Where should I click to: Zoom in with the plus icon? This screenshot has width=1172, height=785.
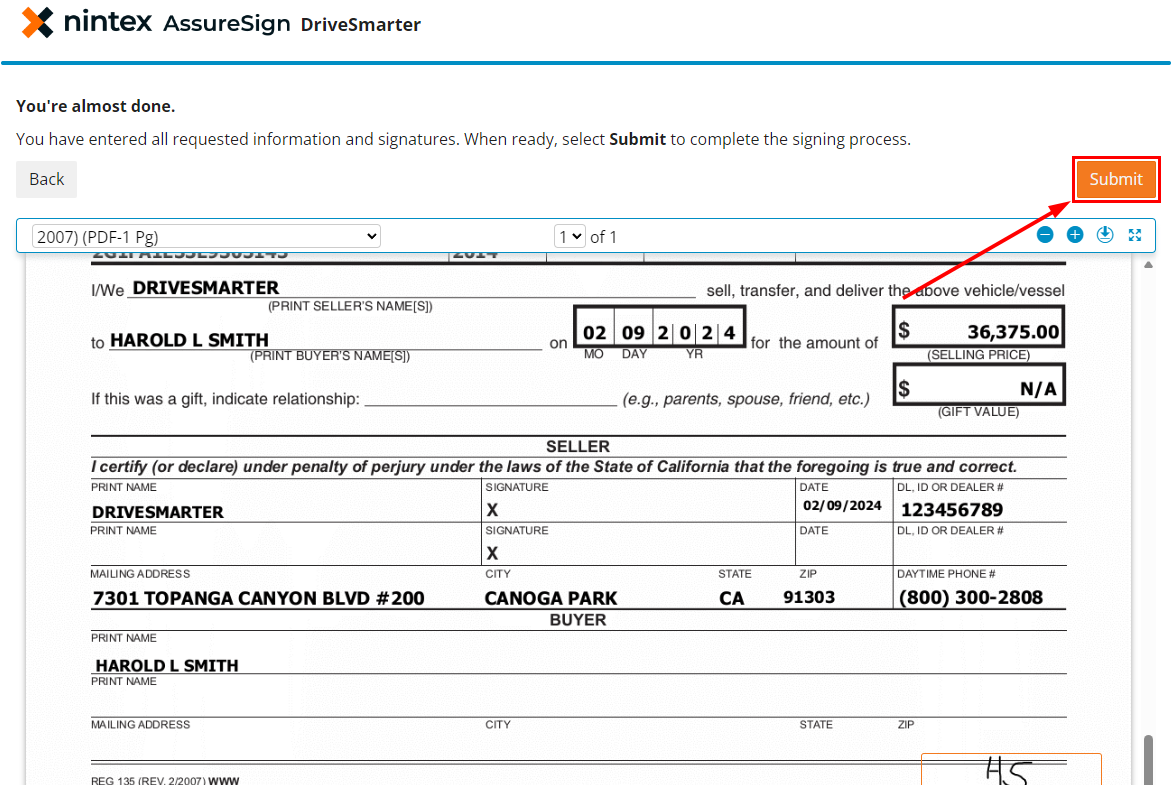tap(1075, 235)
